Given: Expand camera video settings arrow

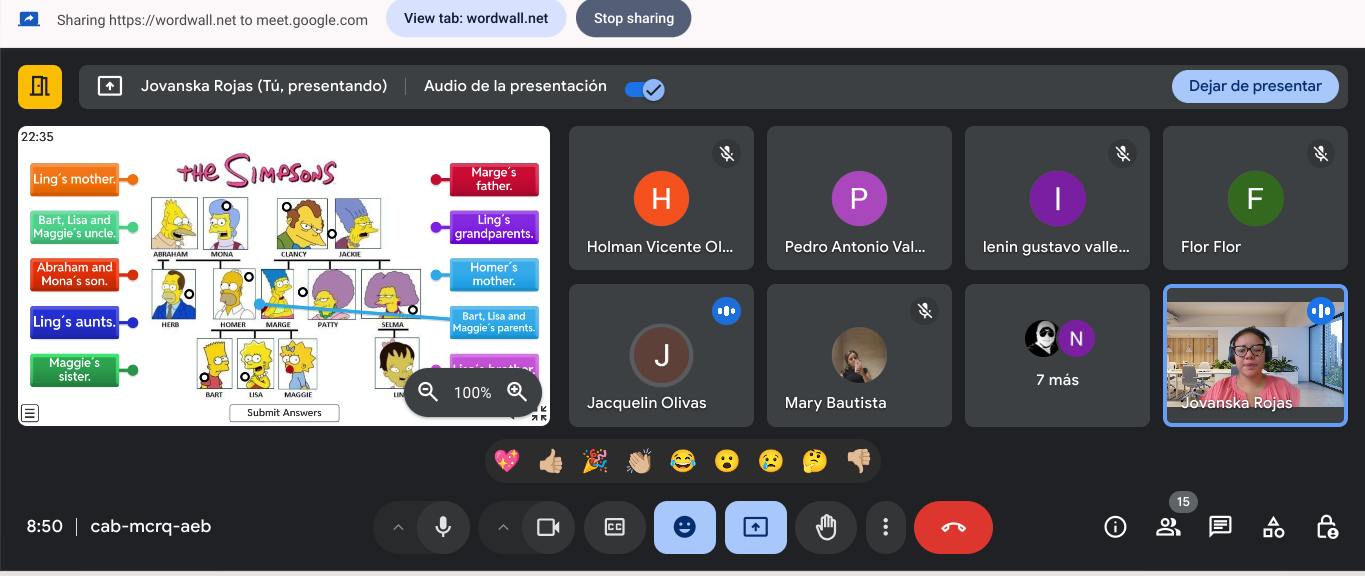Looking at the screenshot, I should click(x=503, y=527).
